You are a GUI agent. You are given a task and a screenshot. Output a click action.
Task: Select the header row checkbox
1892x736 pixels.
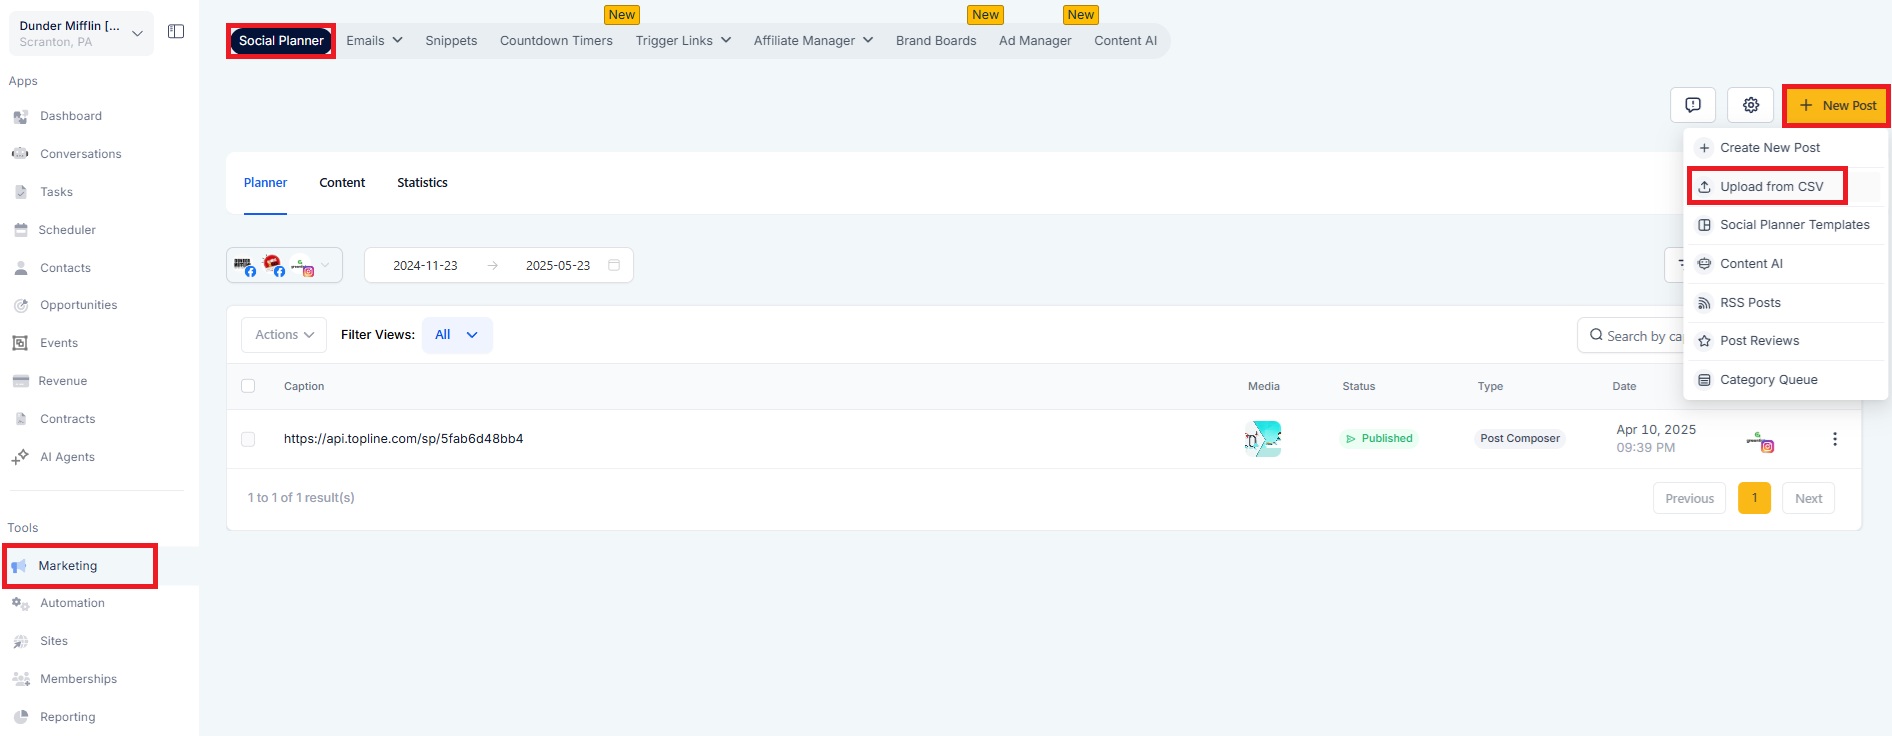tap(248, 386)
